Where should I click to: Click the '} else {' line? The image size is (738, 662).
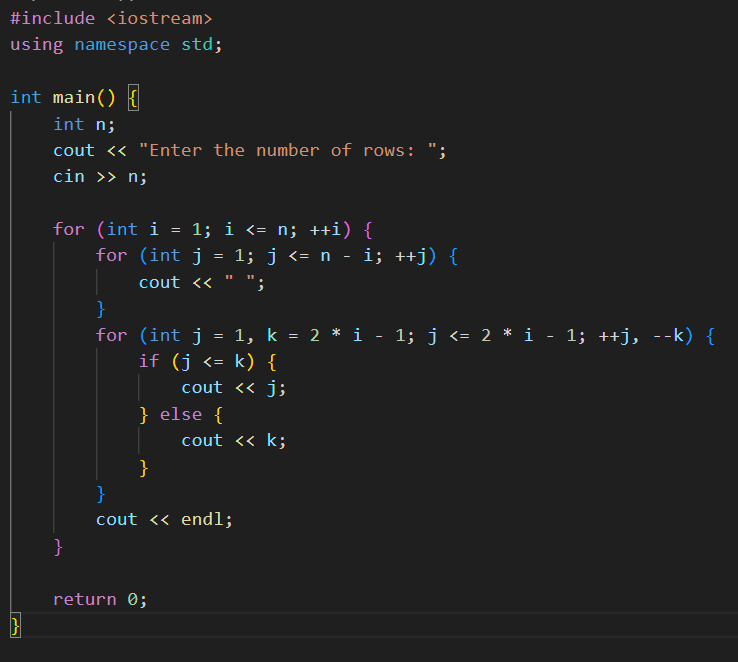click(181, 415)
